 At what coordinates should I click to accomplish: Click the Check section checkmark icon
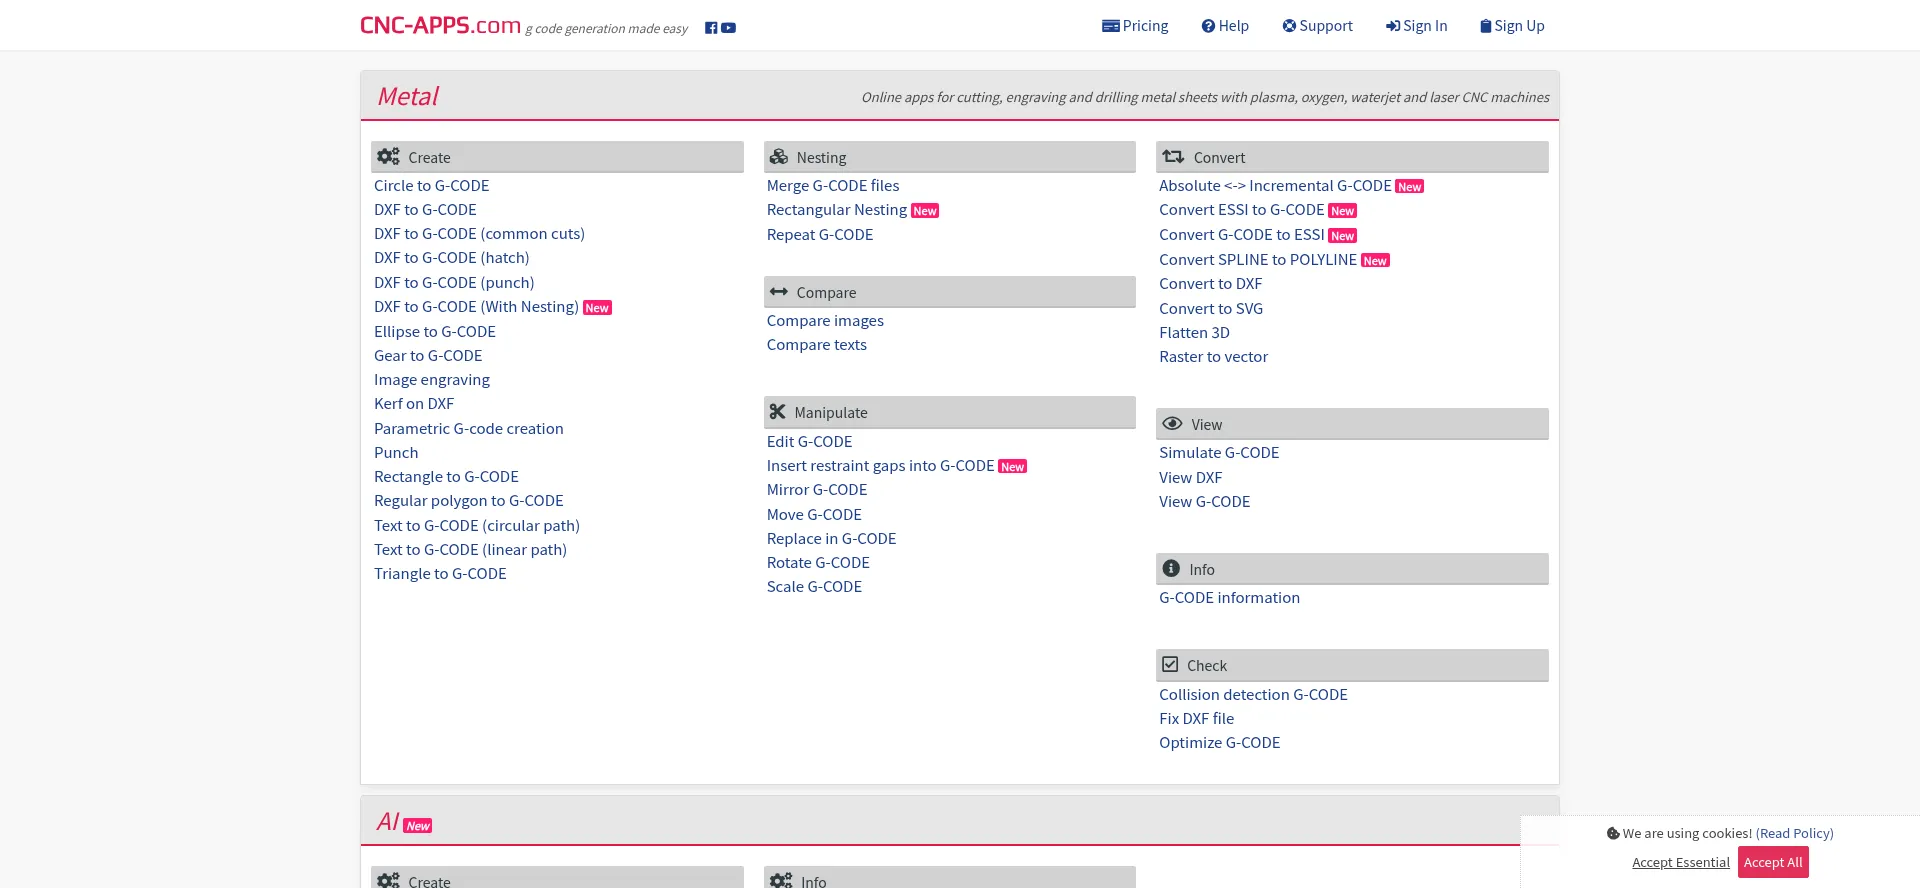pos(1170,665)
